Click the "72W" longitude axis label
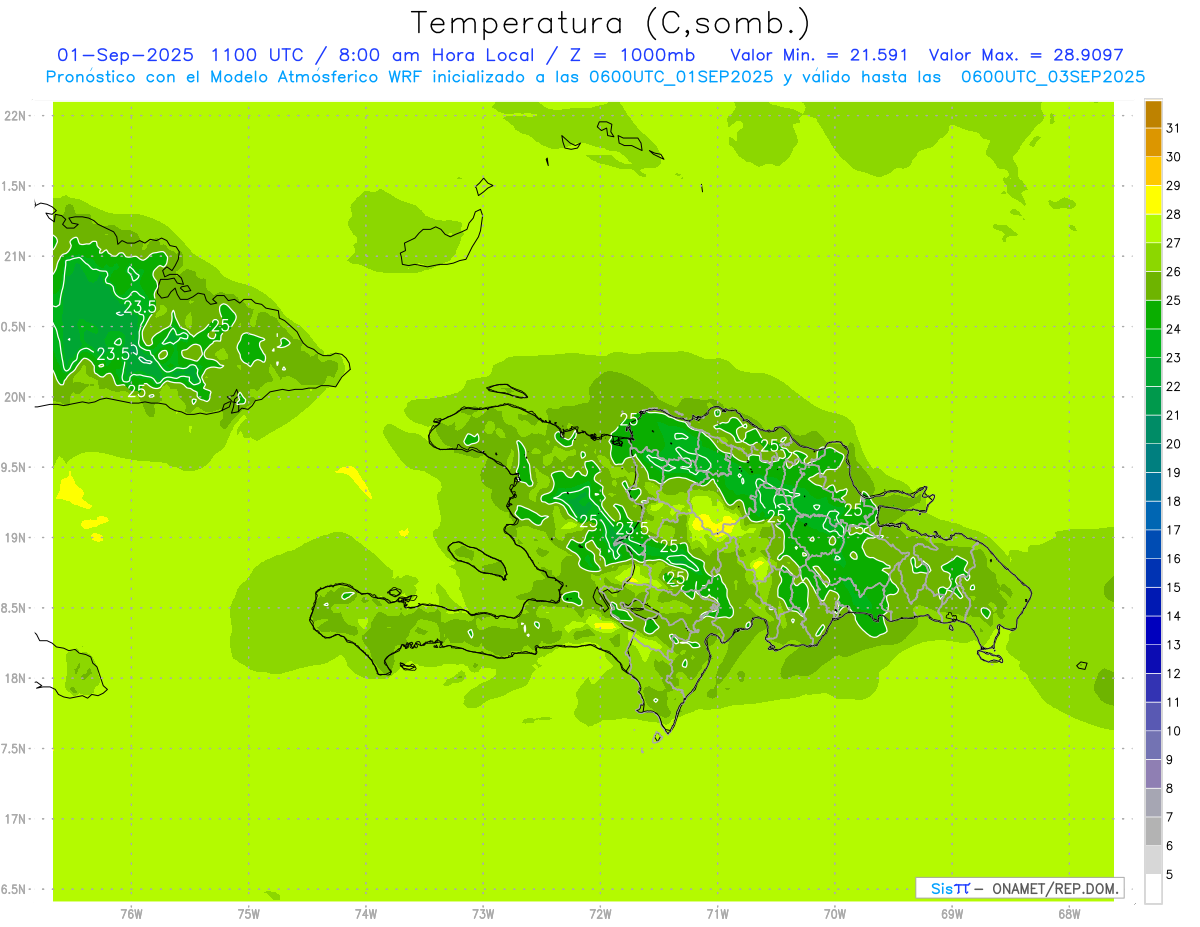This screenshot has width=1200, height=927. (x=600, y=914)
